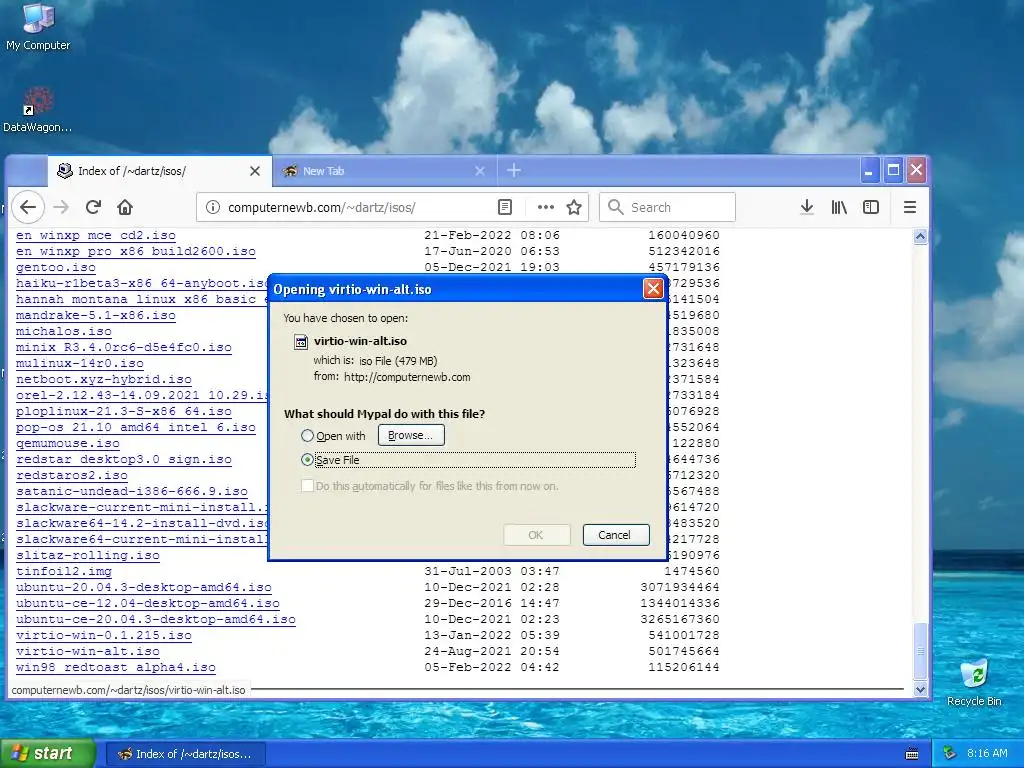Select taskbar item 'Index of /~dartz/isos...'

(x=185, y=754)
